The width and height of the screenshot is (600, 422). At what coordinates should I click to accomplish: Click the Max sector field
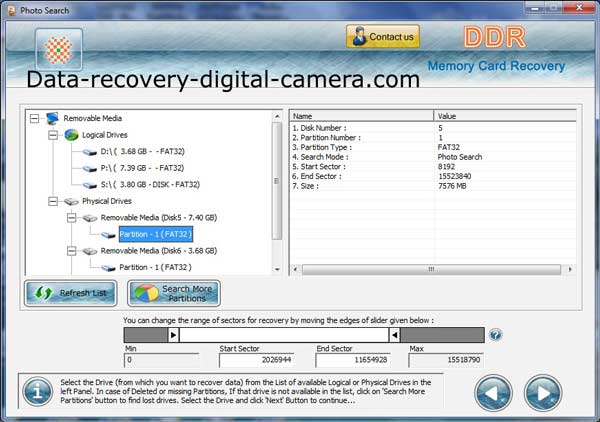coord(446,360)
